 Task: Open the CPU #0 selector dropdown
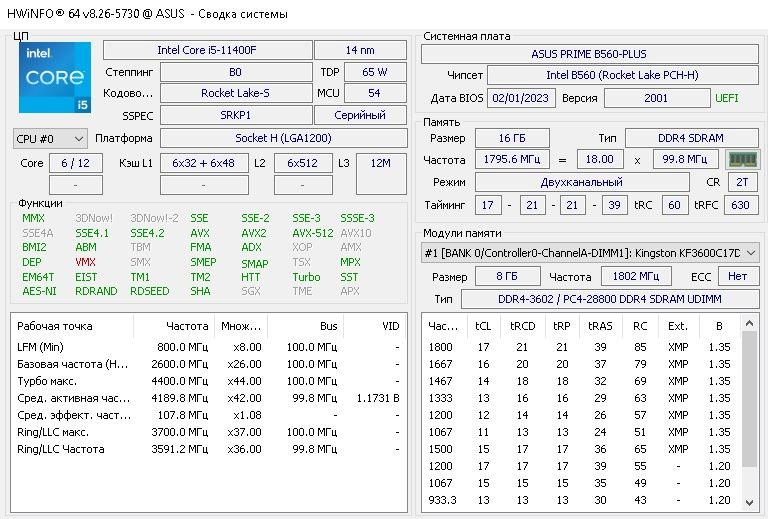click(50, 139)
